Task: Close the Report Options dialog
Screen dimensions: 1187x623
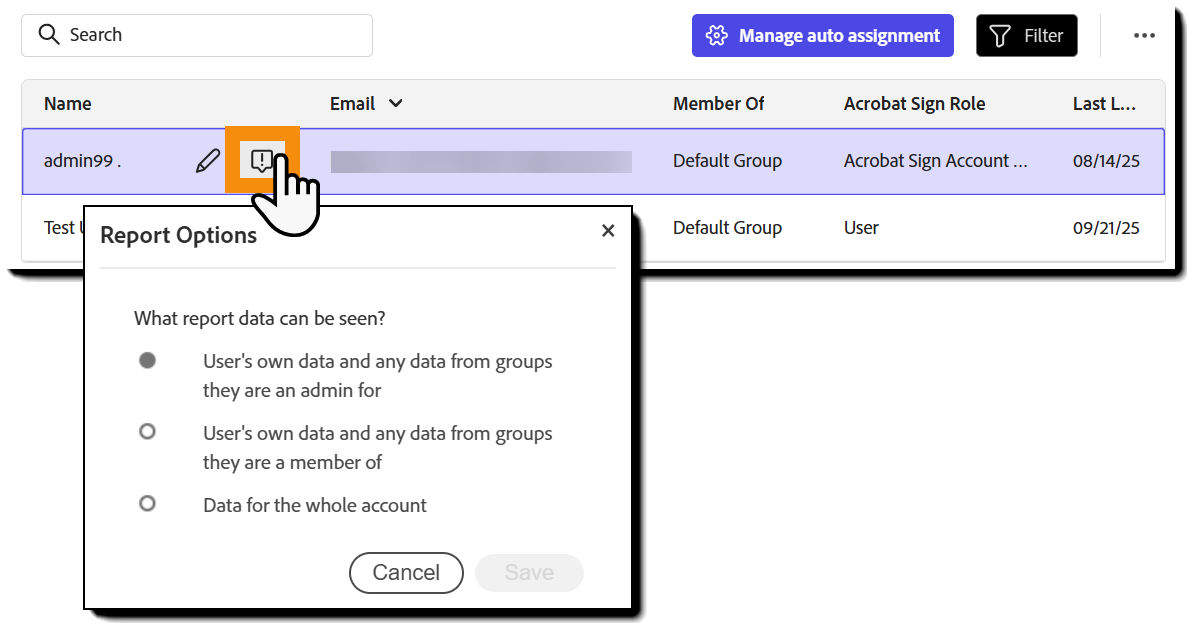Action: (x=608, y=231)
